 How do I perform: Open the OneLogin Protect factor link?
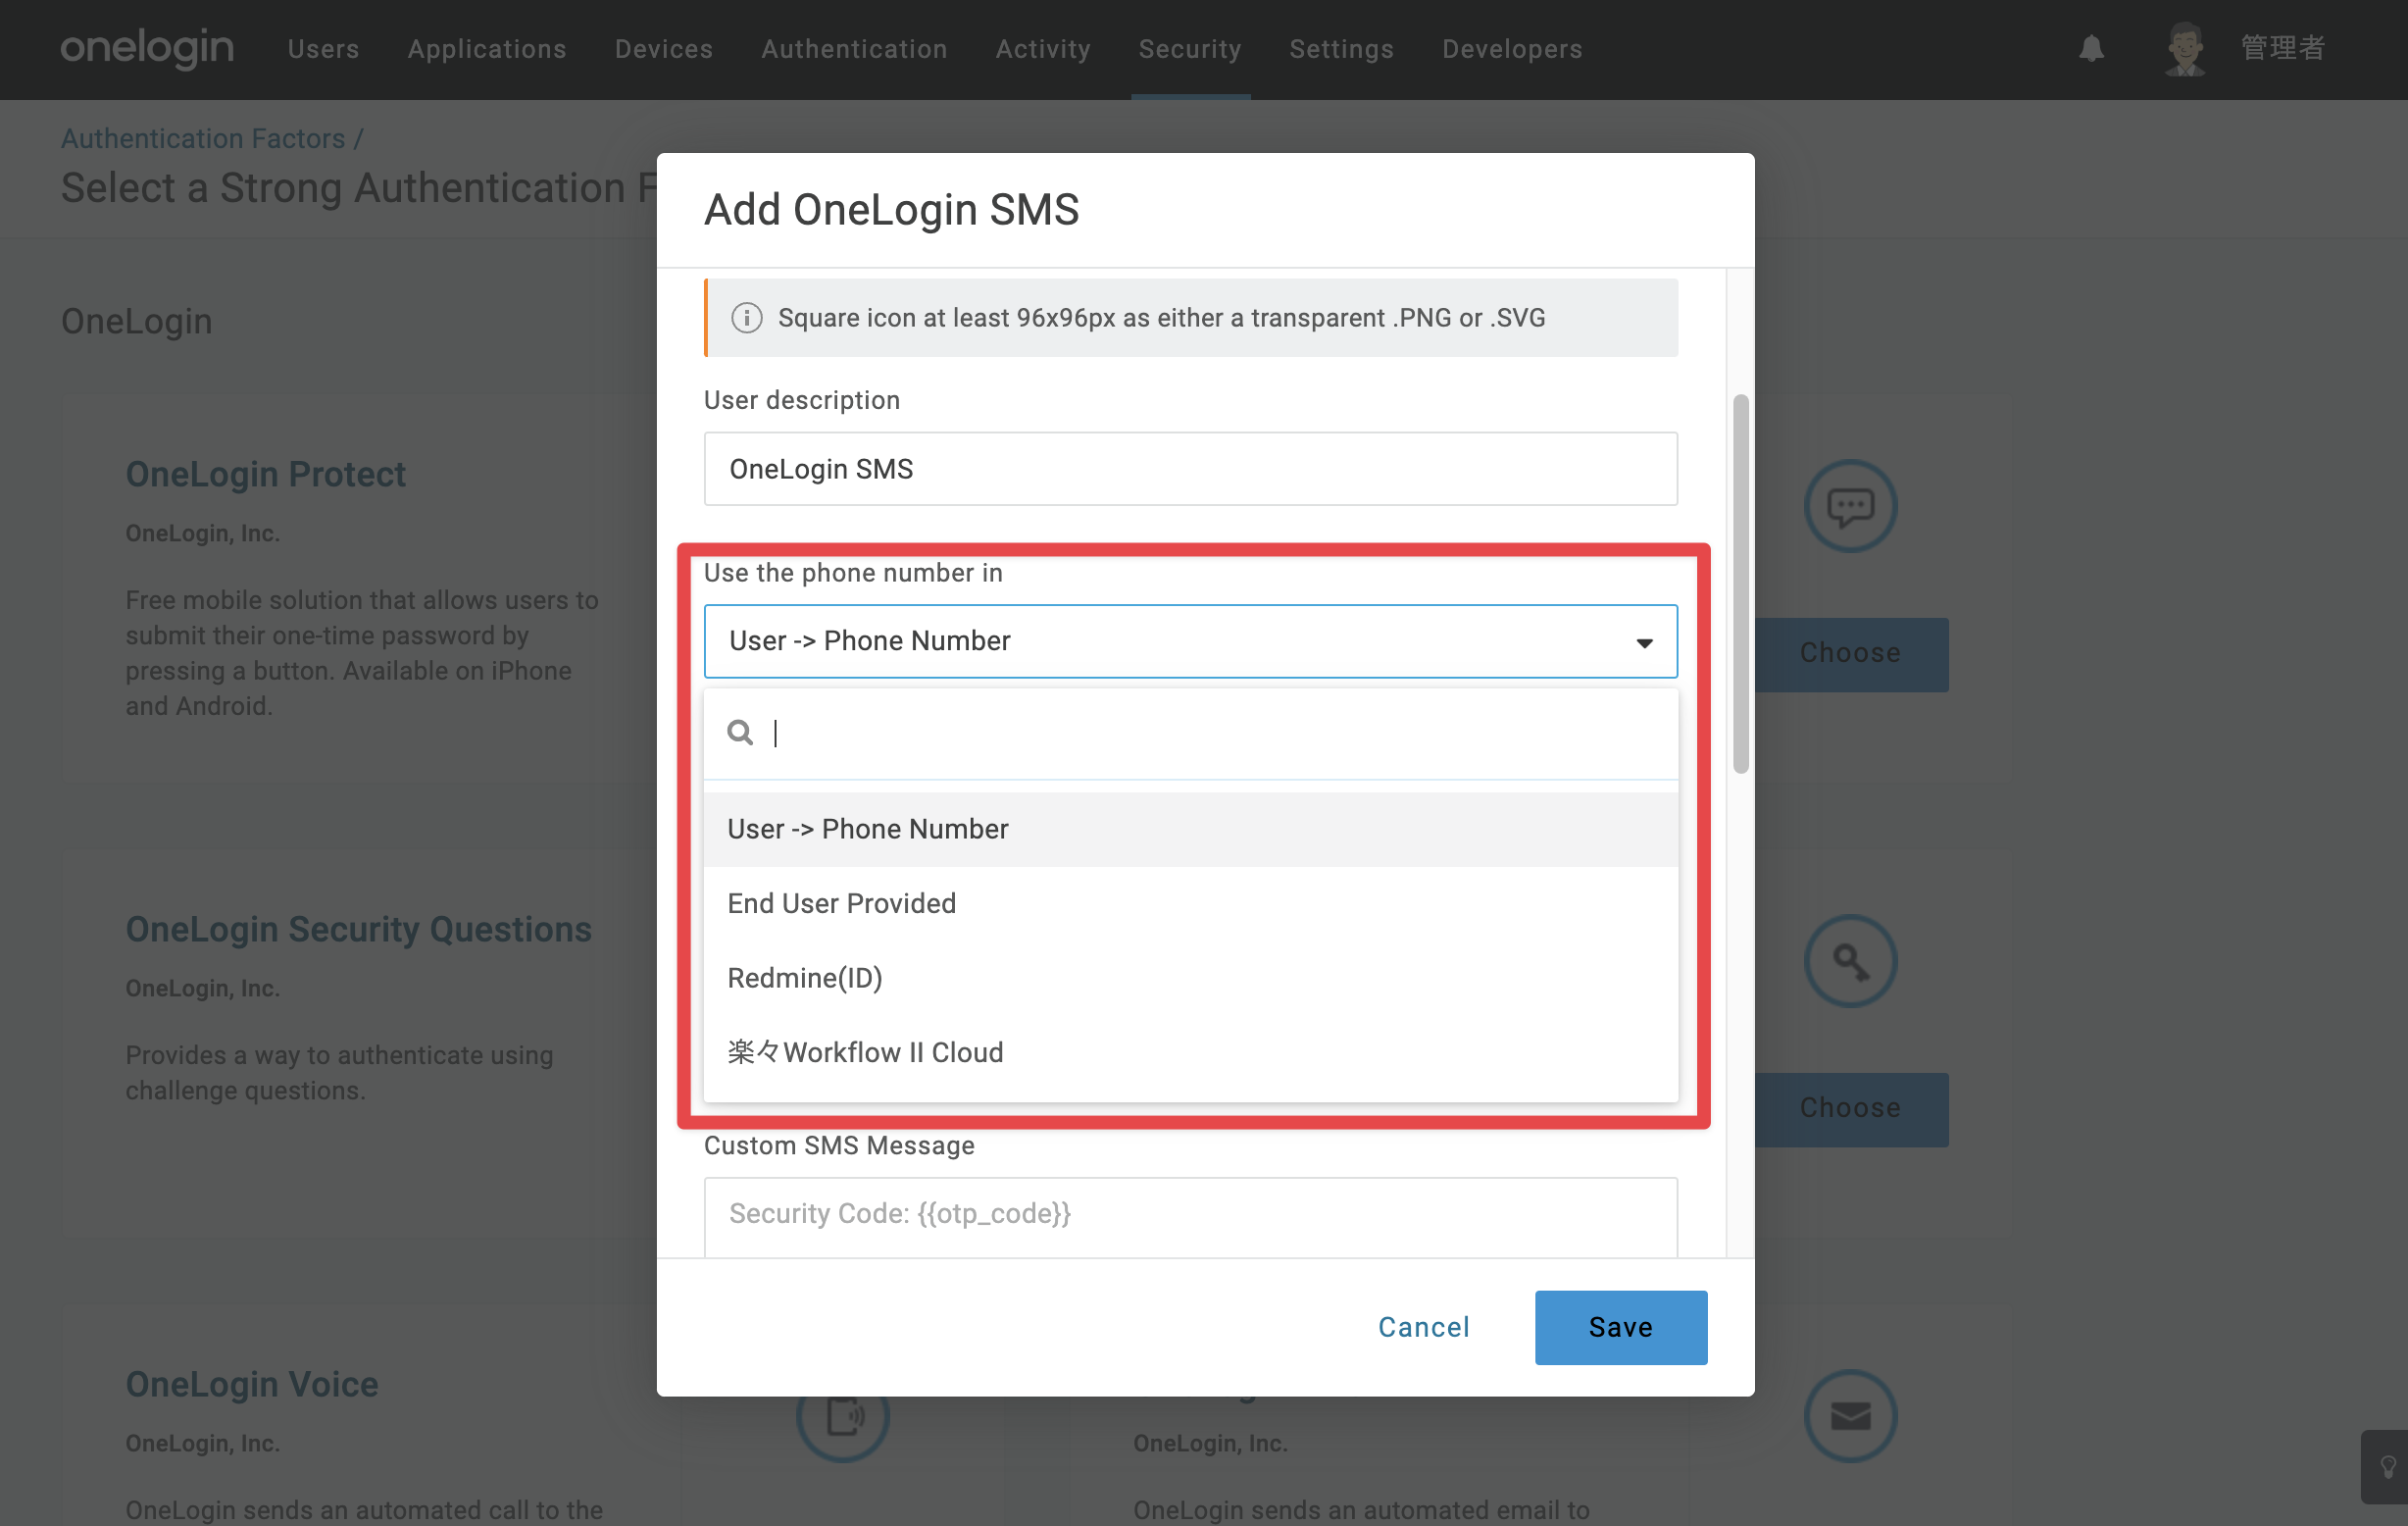coord(265,474)
